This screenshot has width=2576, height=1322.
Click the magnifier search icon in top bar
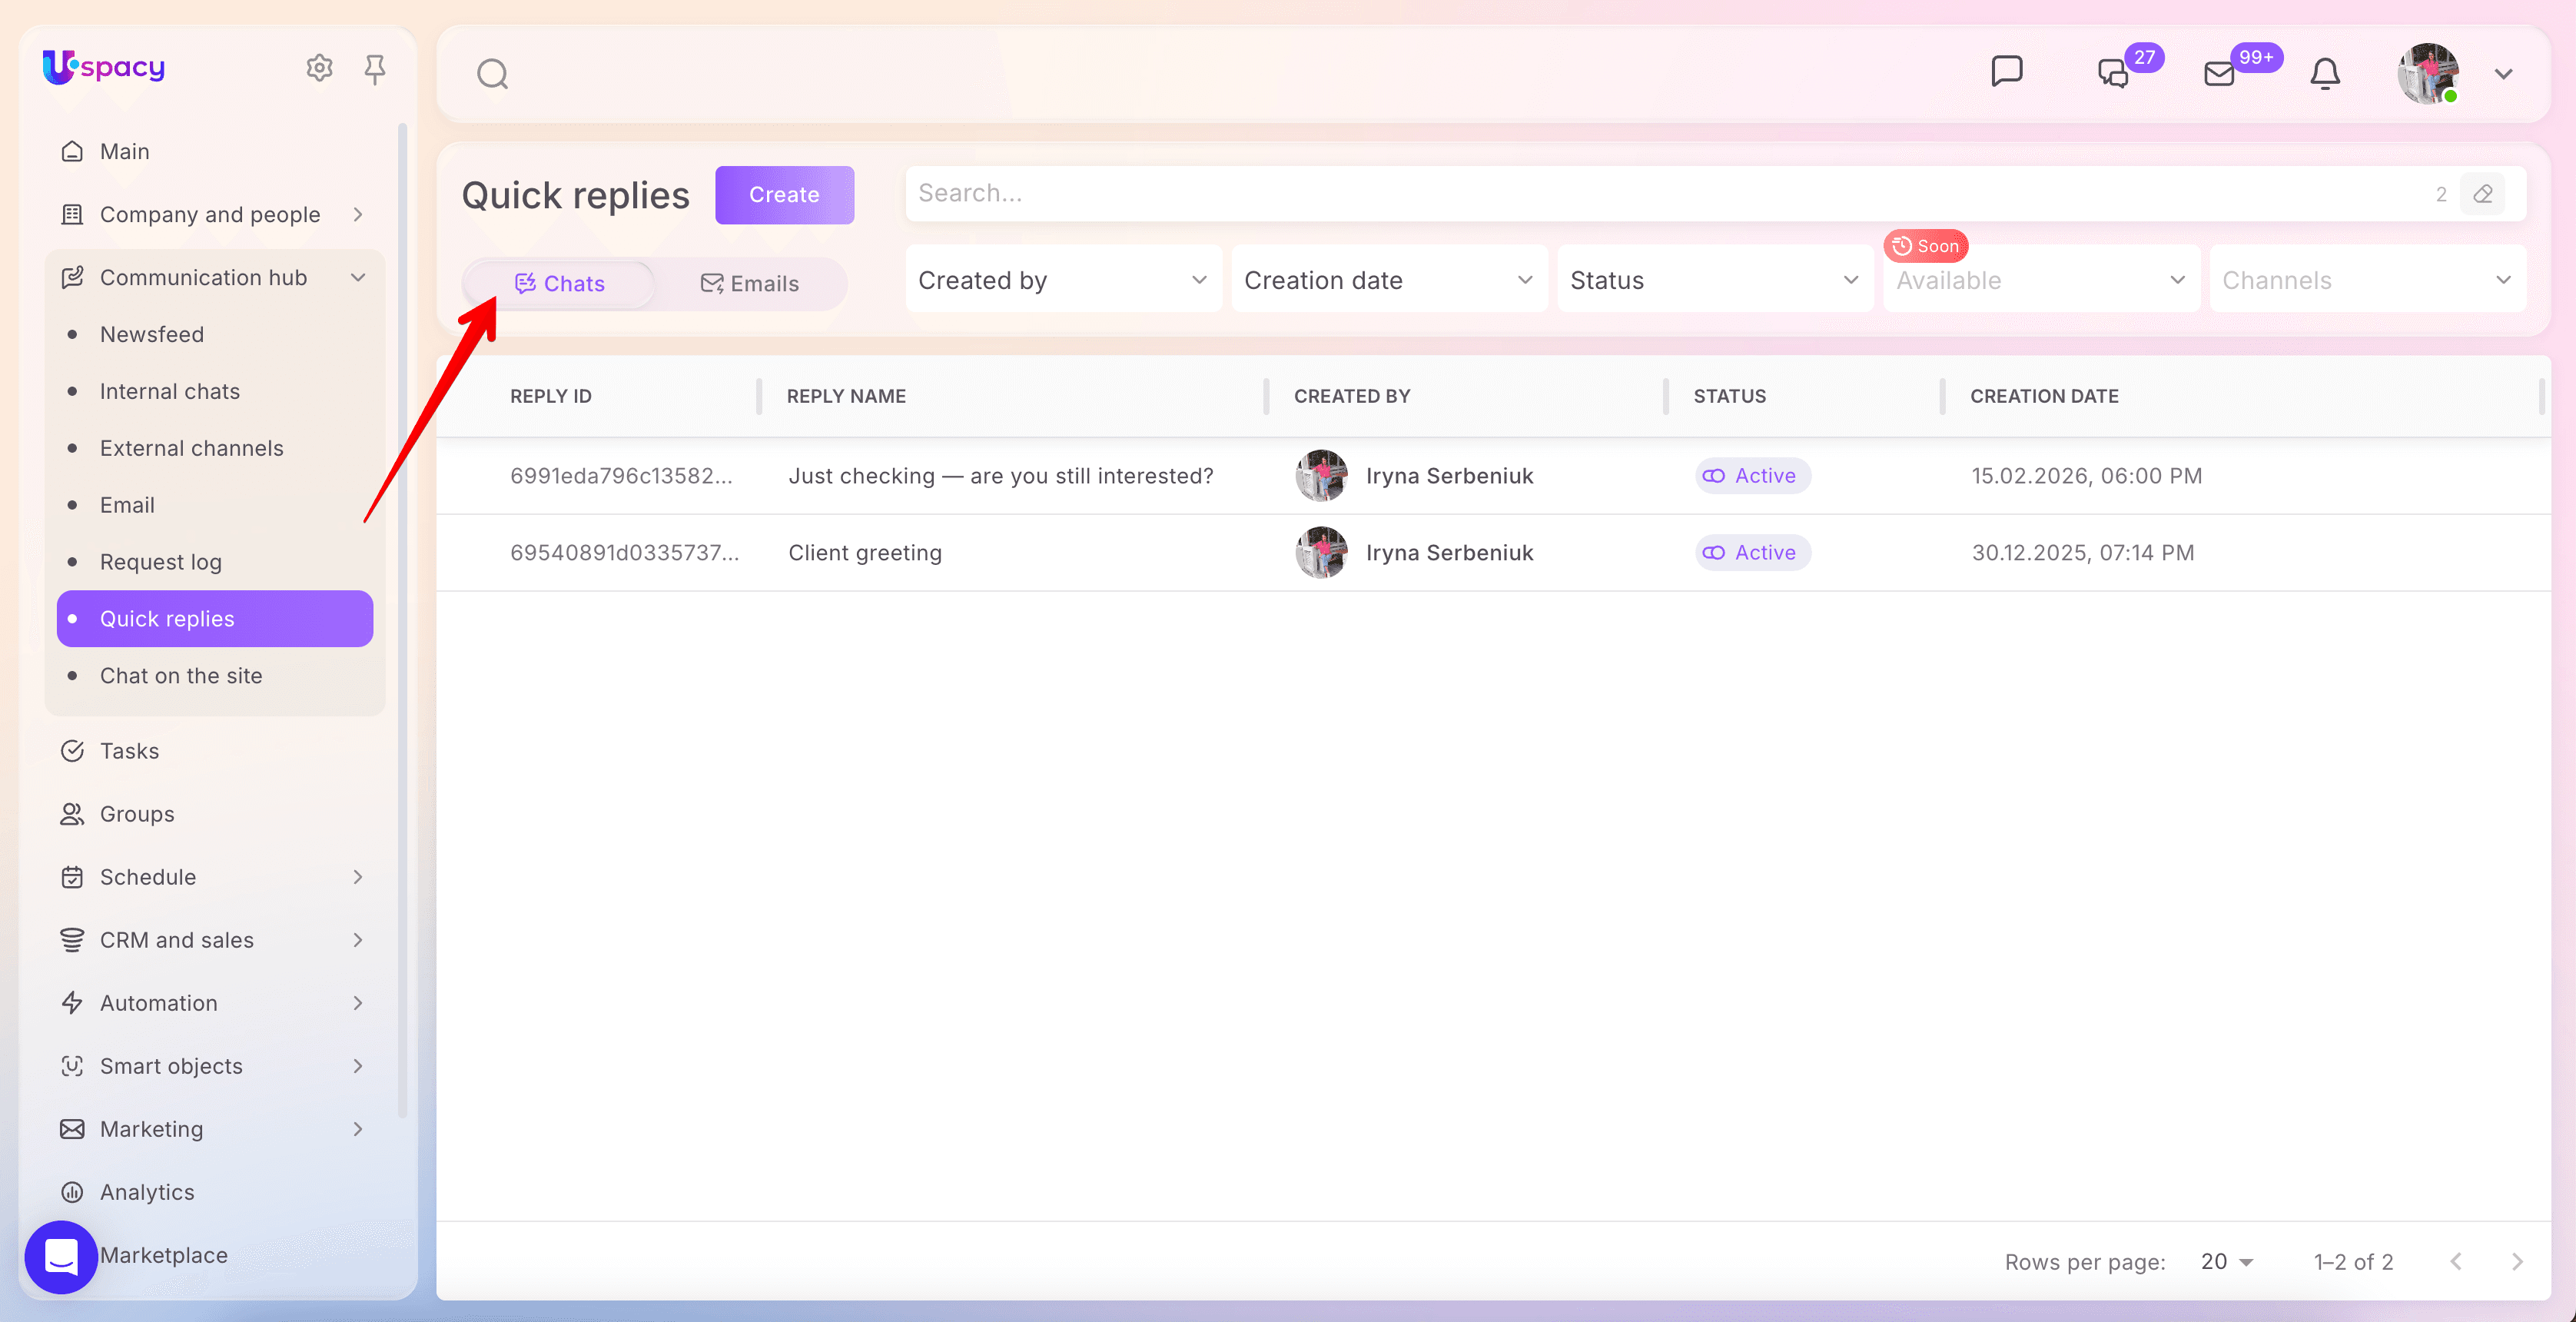coord(492,74)
